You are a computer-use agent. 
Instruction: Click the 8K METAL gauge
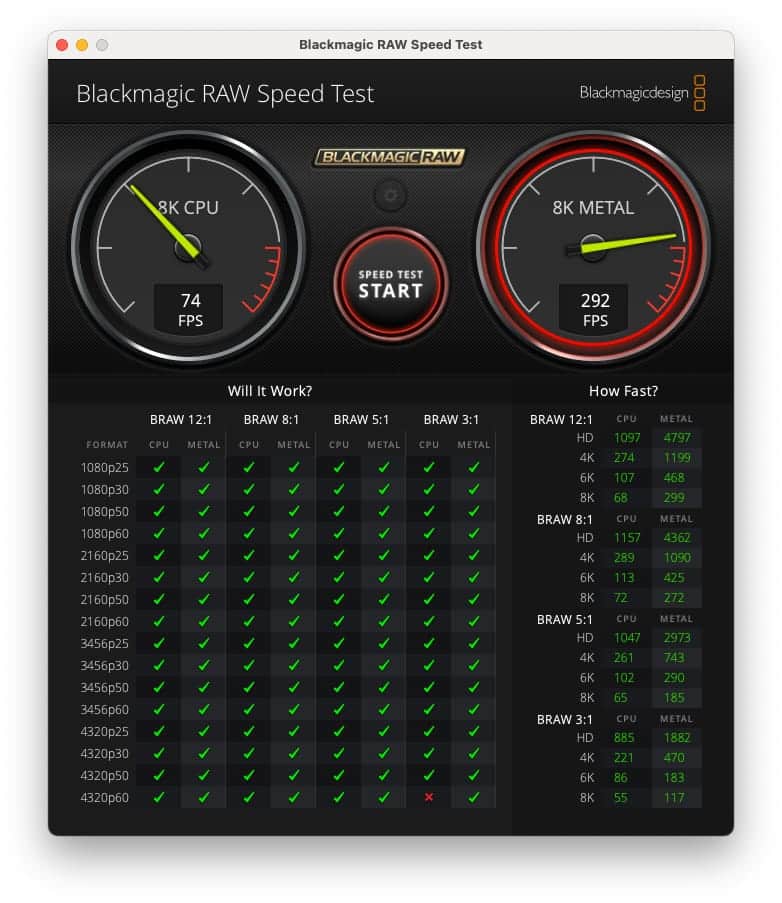click(593, 248)
